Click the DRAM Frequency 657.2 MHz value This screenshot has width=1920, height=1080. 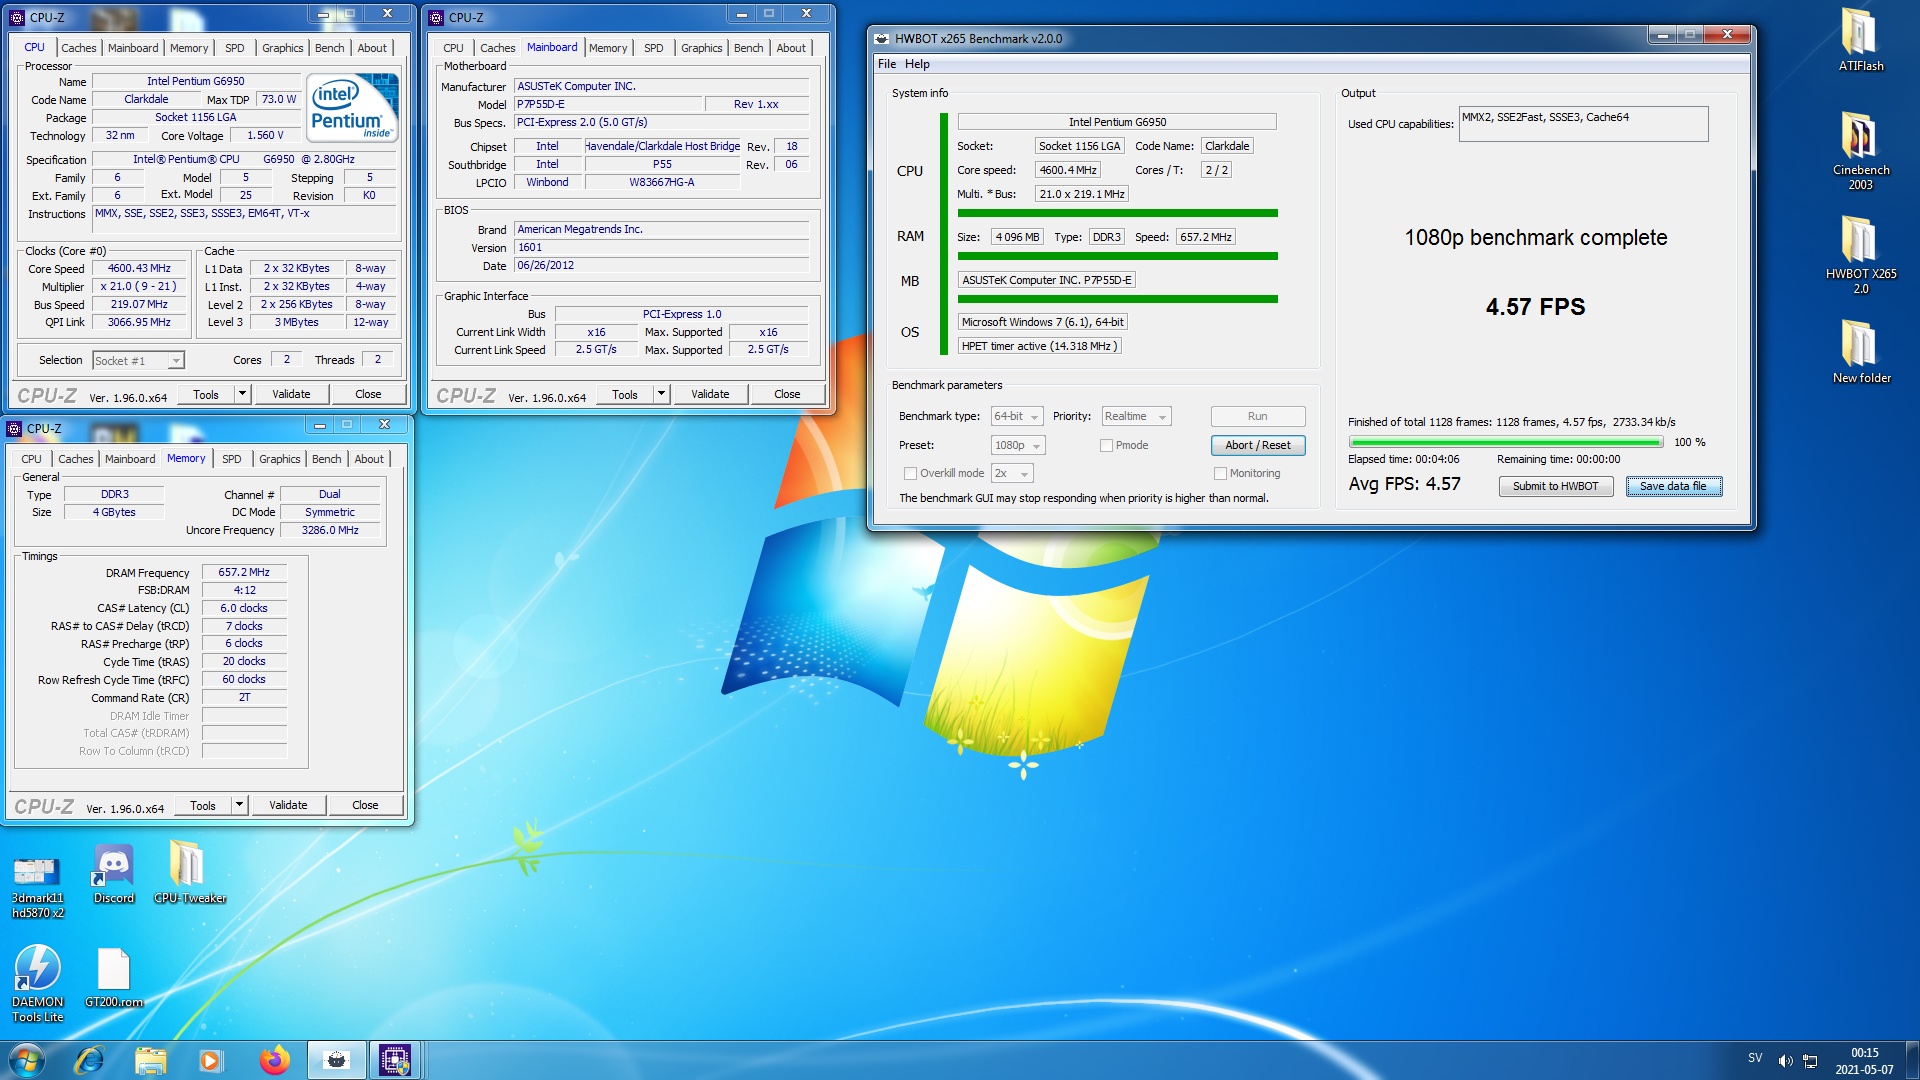pos(244,573)
